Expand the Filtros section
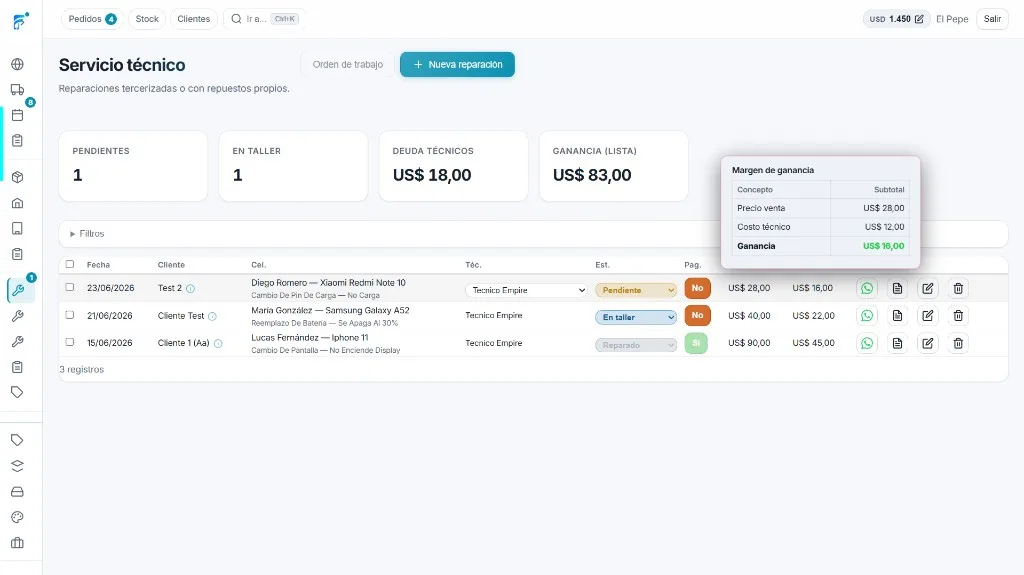 tap(87, 233)
